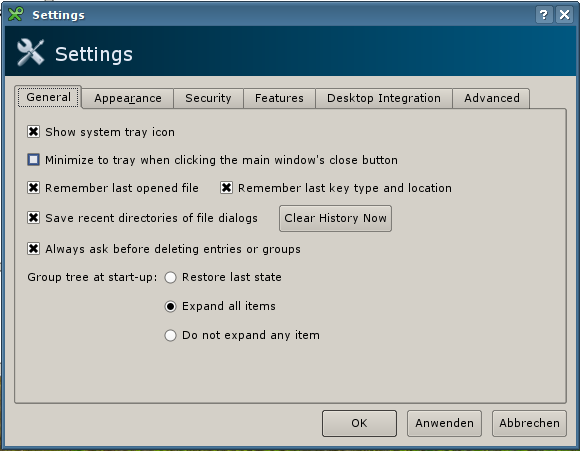Viewport: 580px width, 451px height.
Task: Uncheck Show system tray icon
Action: (33, 132)
